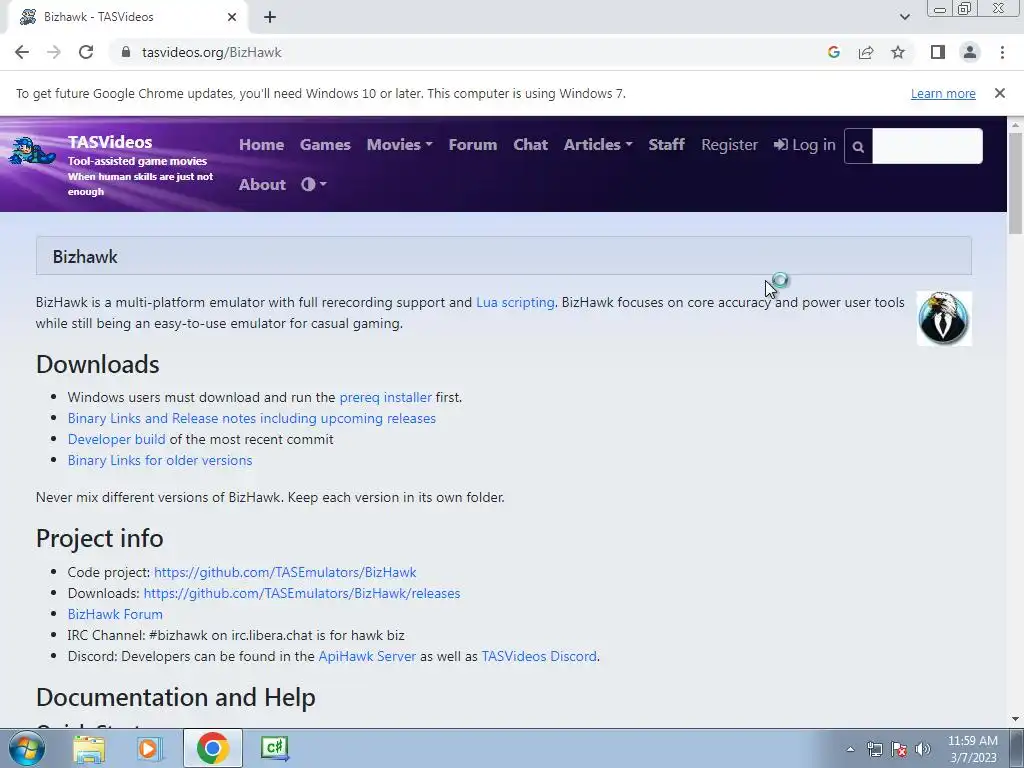Go to the Home nav item
Image resolution: width=1024 pixels, height=768 pixels.
point(261,144)
